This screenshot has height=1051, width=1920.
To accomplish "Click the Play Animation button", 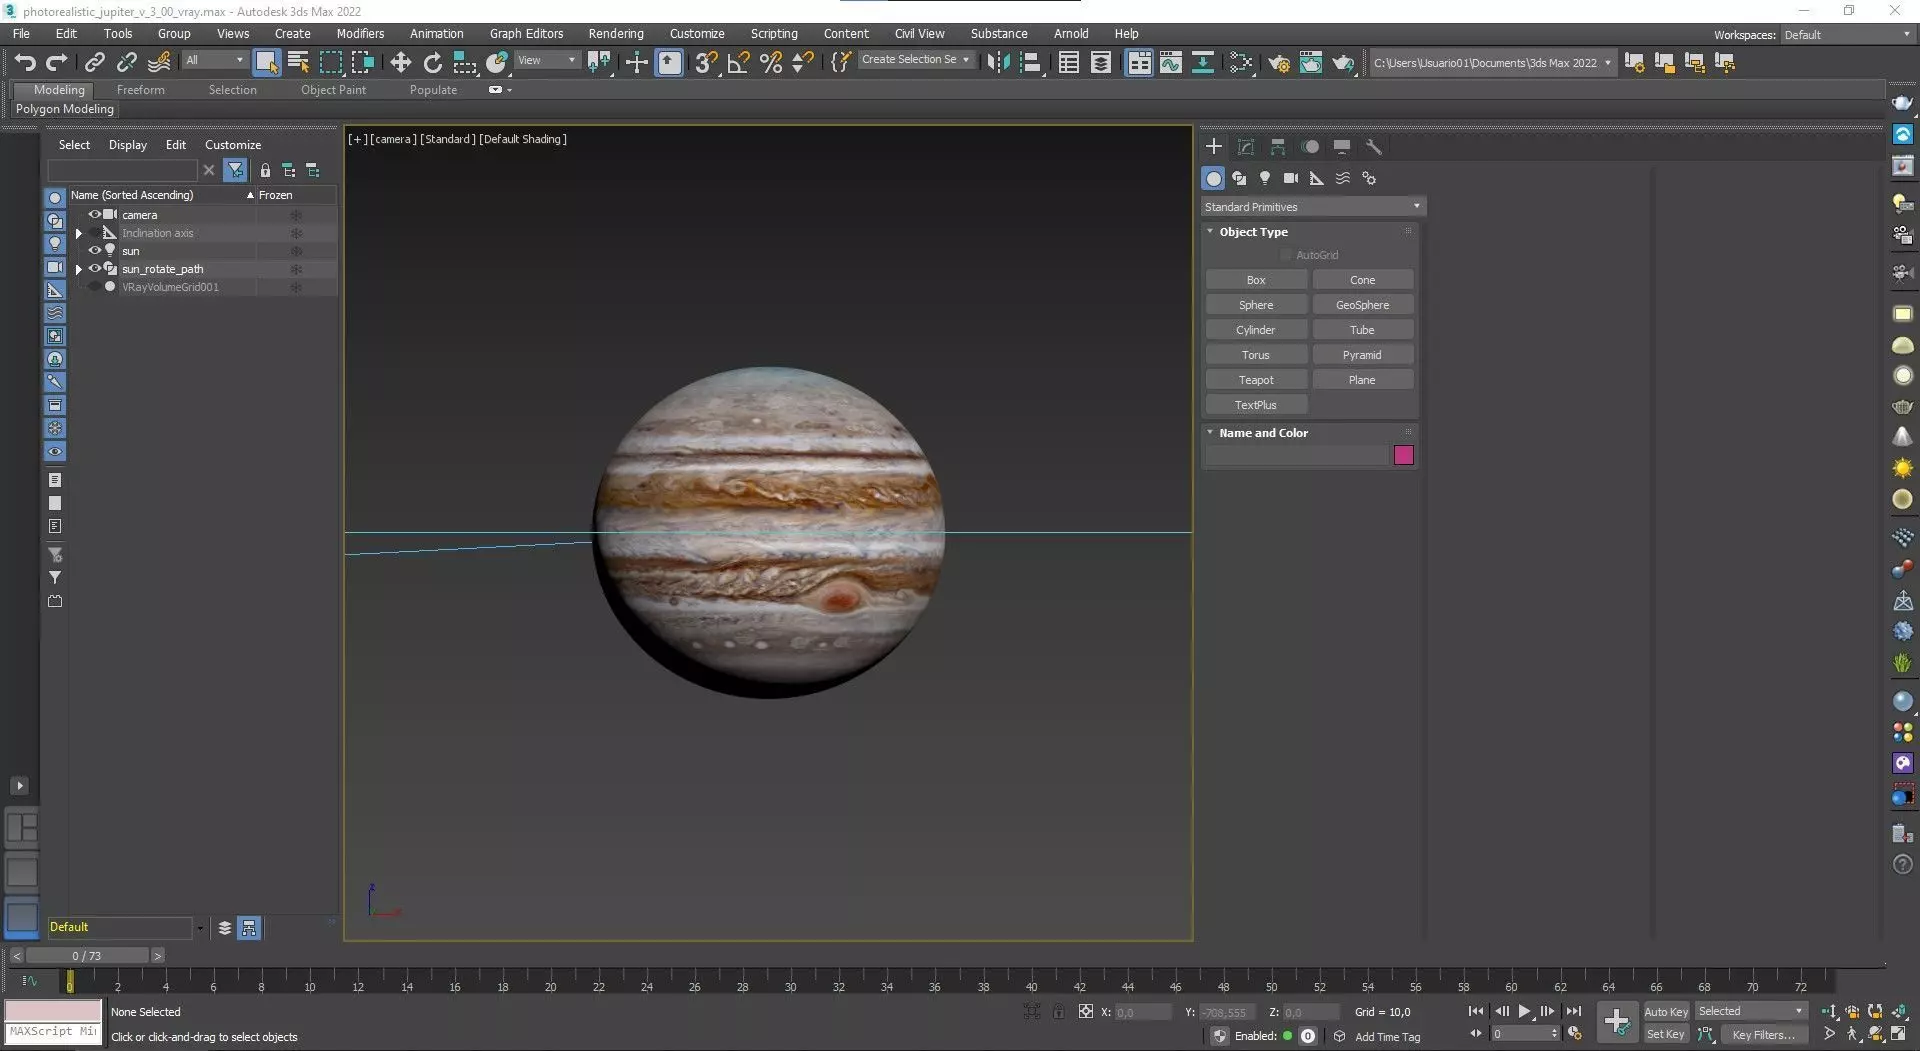I will pos(1524,1012).
